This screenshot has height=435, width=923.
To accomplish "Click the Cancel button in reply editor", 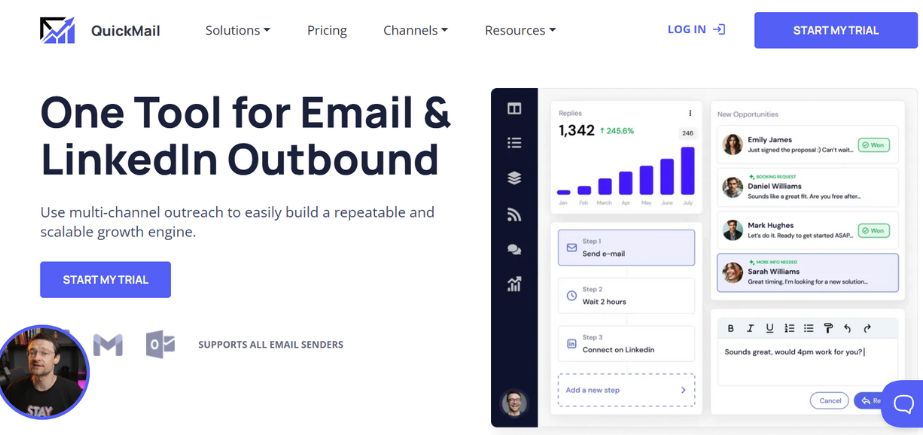I will 829,401.
